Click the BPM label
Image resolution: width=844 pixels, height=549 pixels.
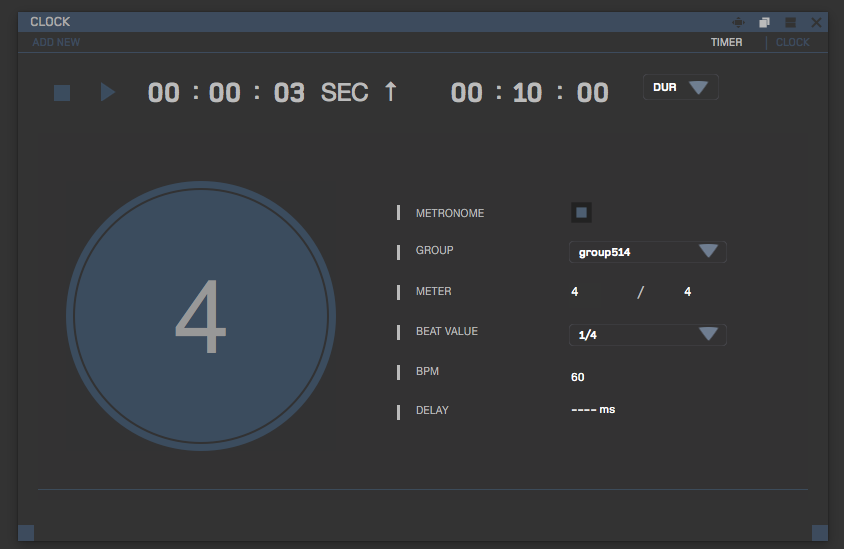pyautogui.click(x=427, y=371)
